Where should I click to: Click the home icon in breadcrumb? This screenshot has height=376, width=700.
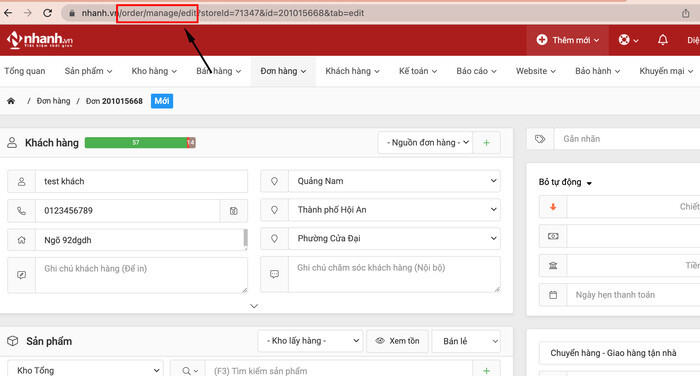click(11, 101)
